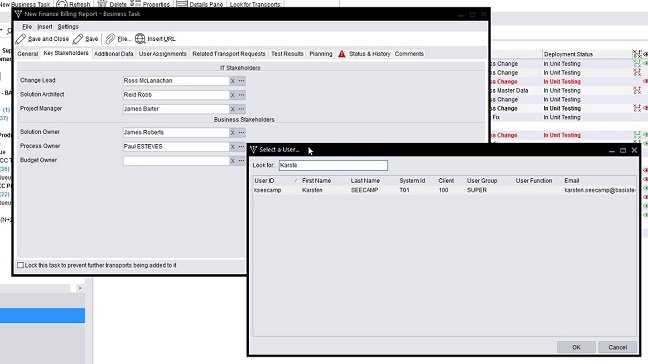
Task: Click Delete in the background main toolbar
Action: point(112,4)
